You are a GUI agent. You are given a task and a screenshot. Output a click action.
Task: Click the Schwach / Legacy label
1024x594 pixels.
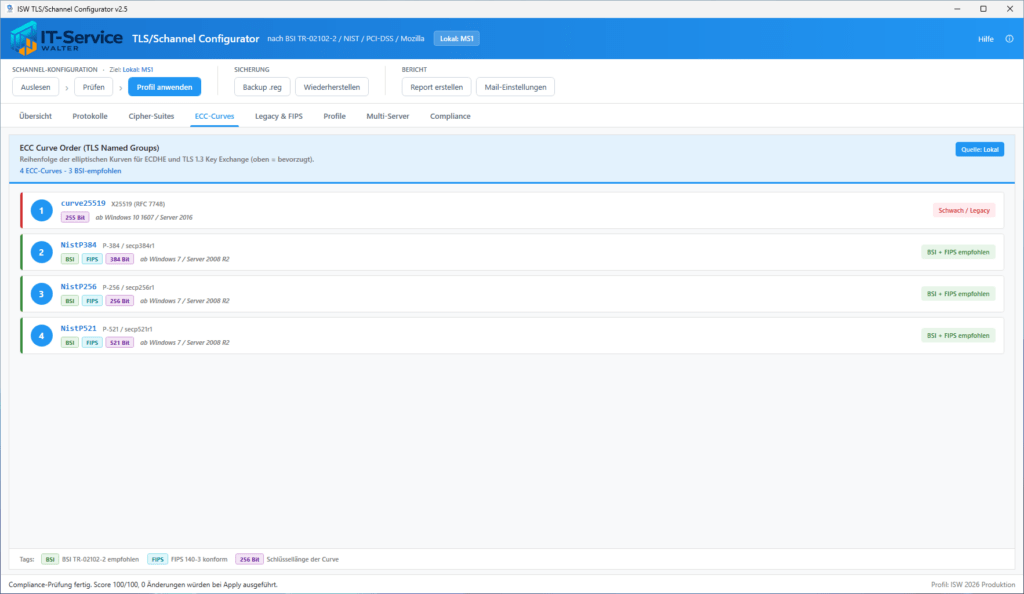pos(964,210)
